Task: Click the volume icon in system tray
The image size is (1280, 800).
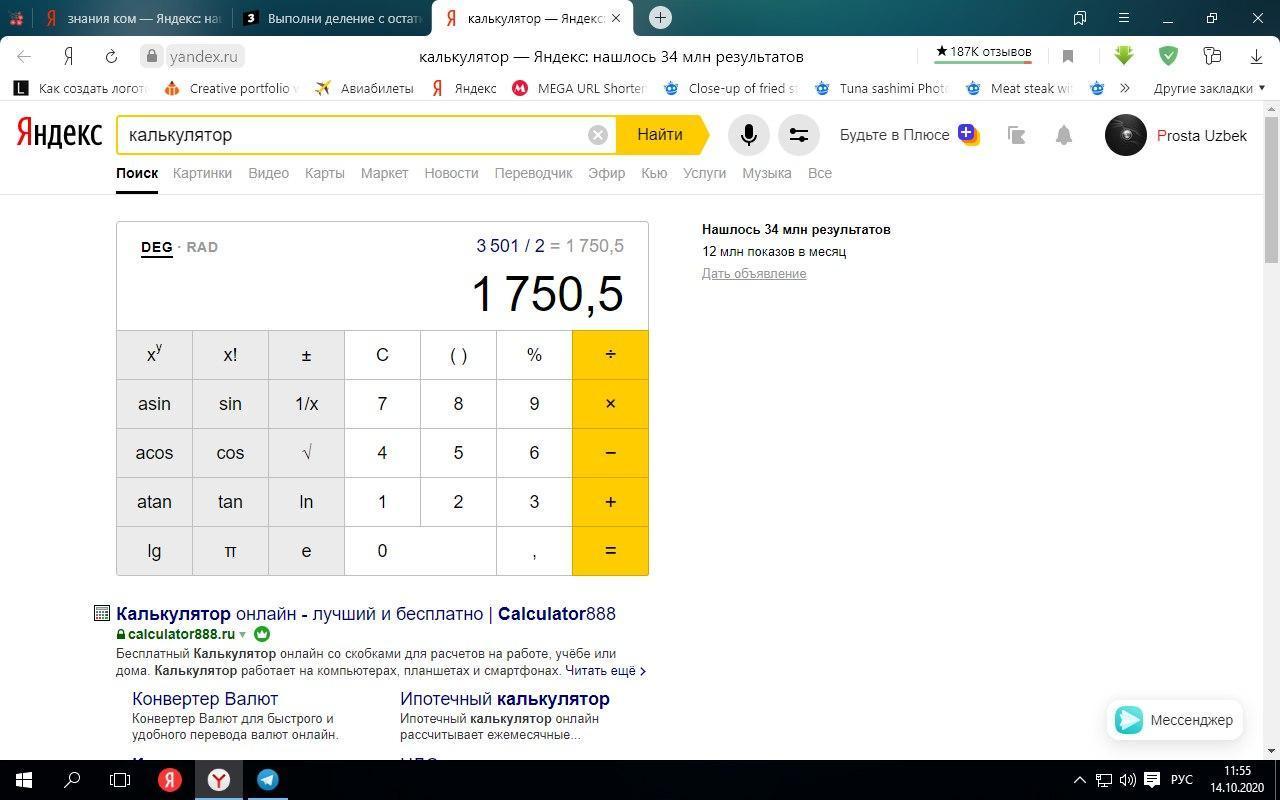Action: coord(1127,780)
